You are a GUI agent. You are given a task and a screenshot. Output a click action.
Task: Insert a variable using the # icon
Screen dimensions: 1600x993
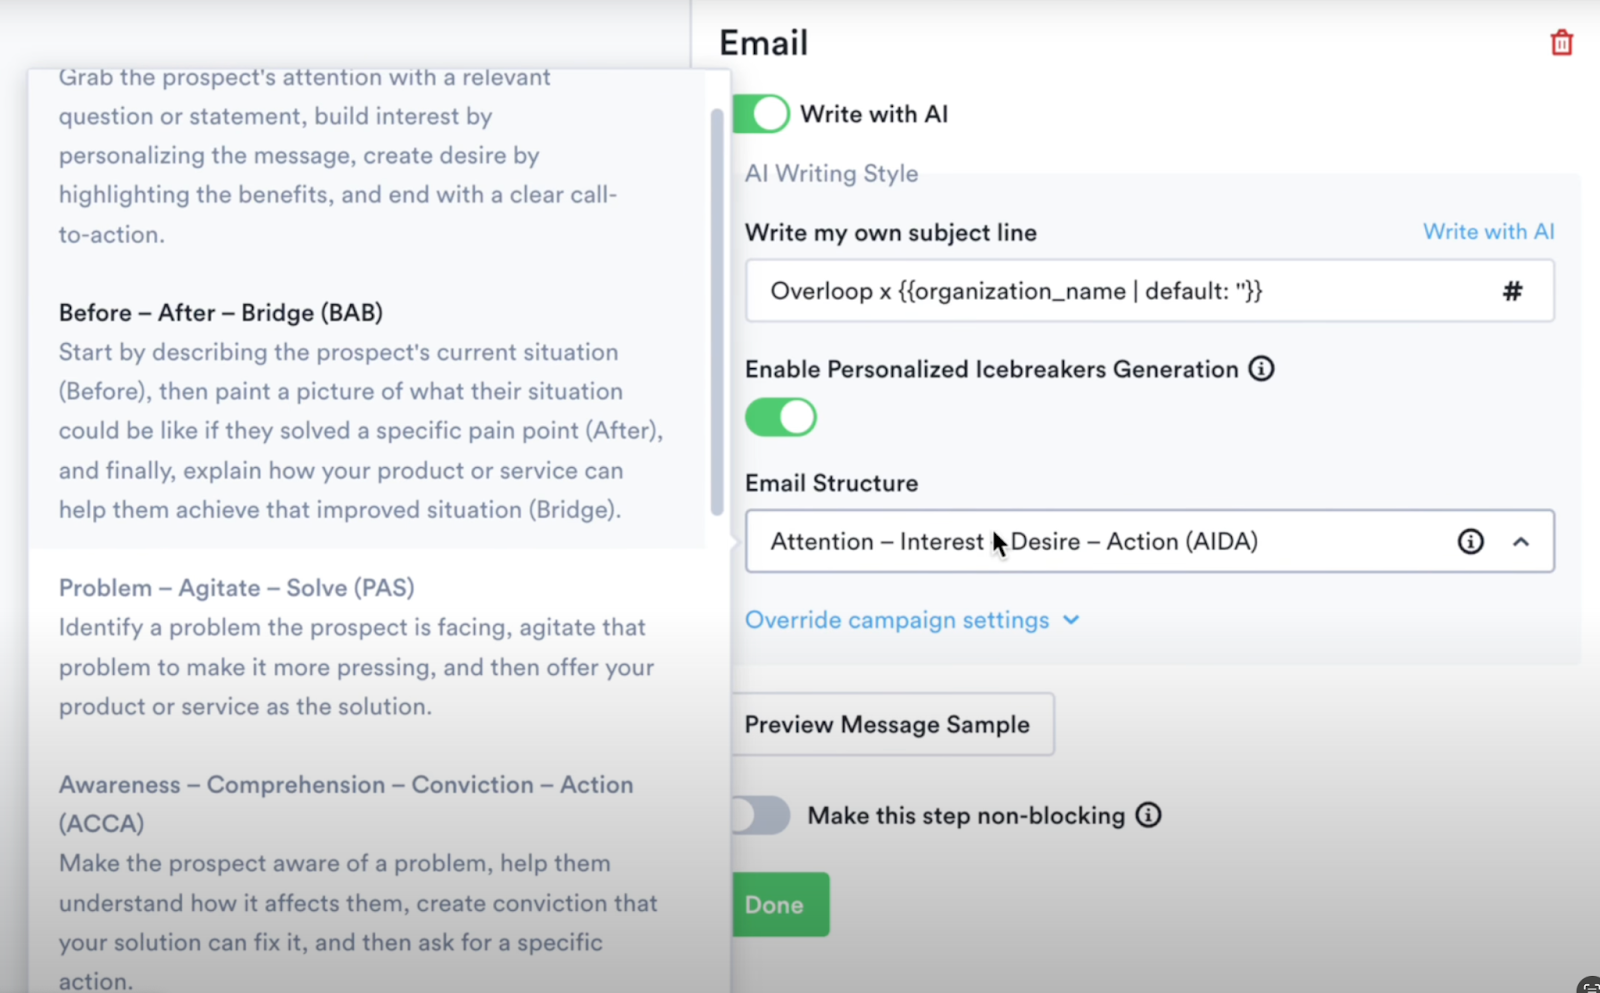tap(1511, 291)
